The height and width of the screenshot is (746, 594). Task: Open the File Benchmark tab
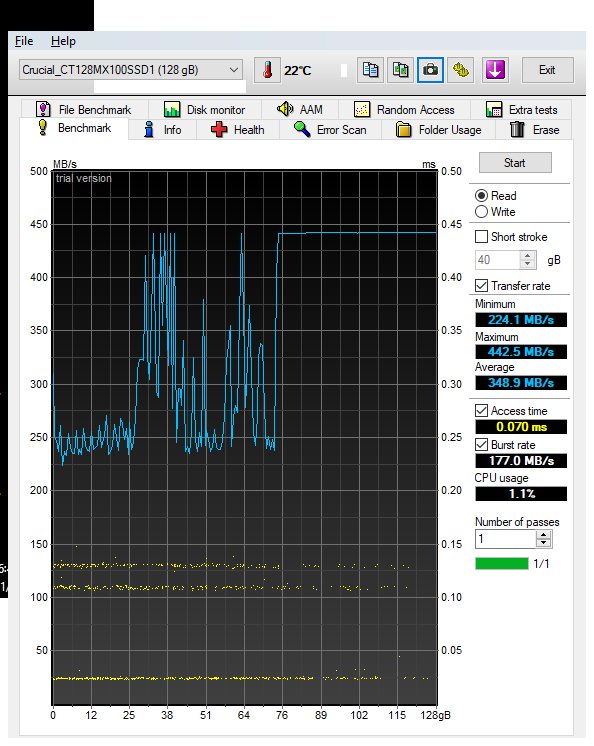[x=84, y=109]
